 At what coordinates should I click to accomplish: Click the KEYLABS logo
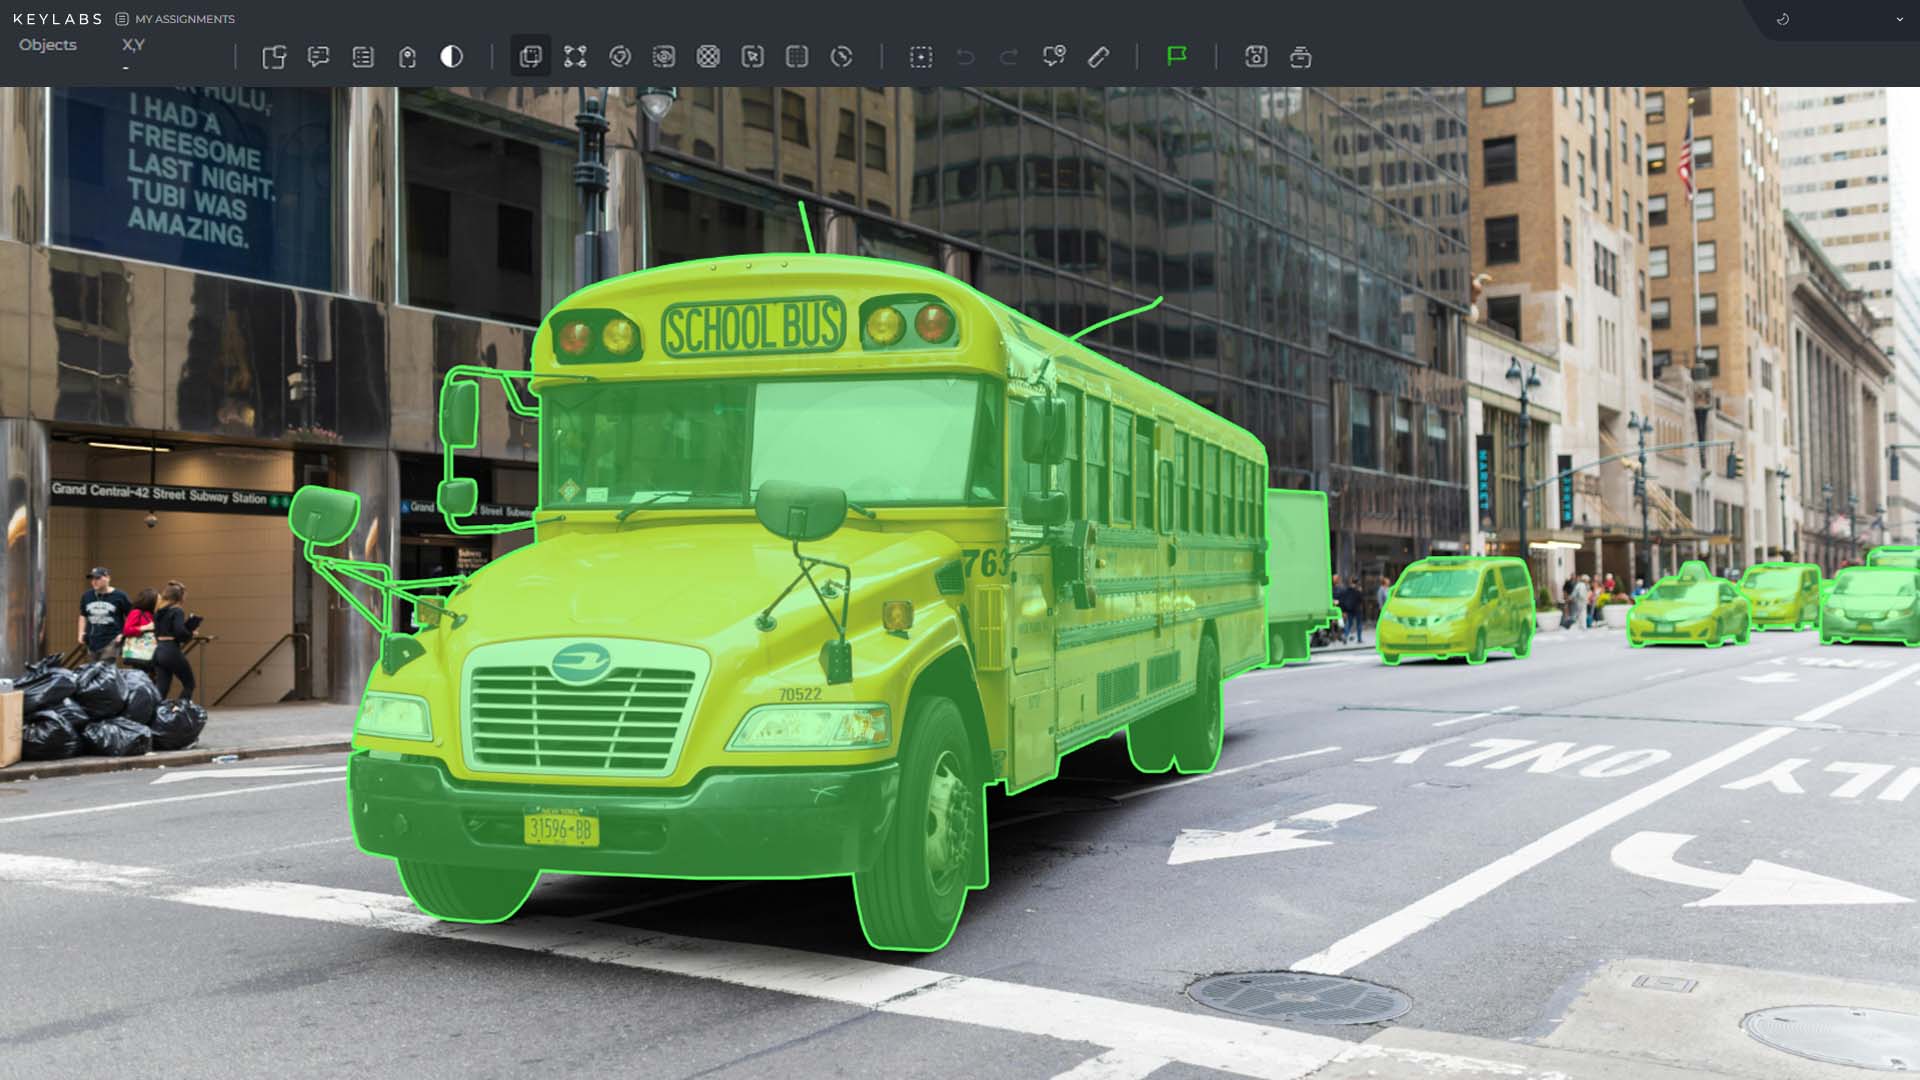point(58,18)
